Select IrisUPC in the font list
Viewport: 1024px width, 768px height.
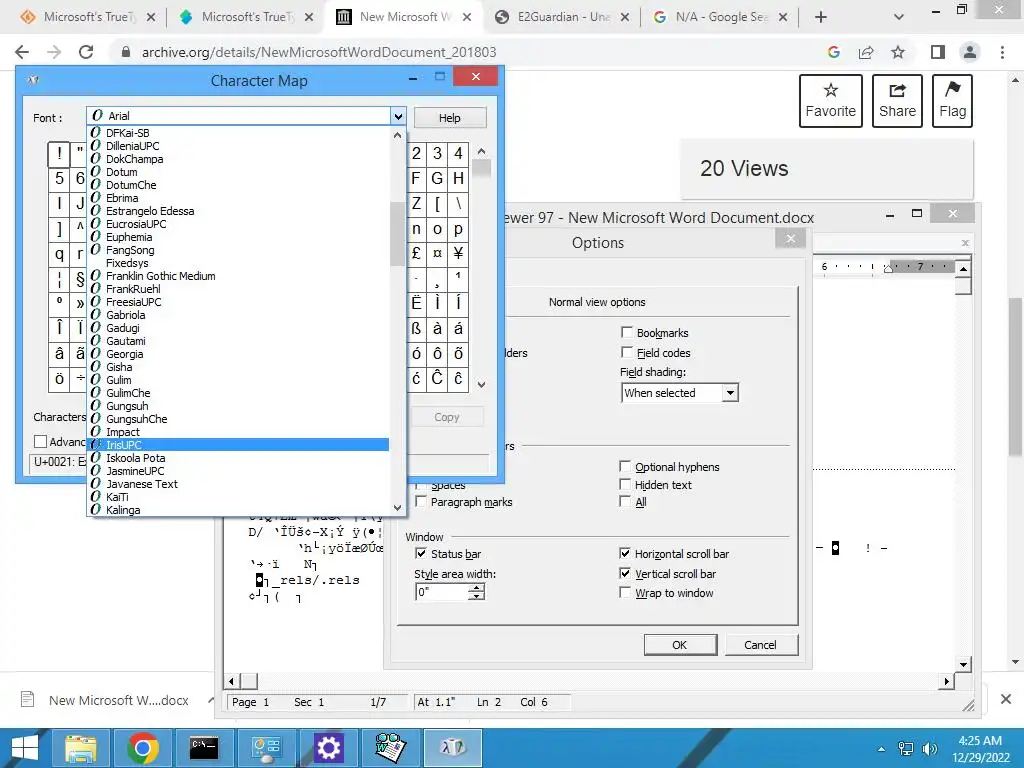[238, 445]
